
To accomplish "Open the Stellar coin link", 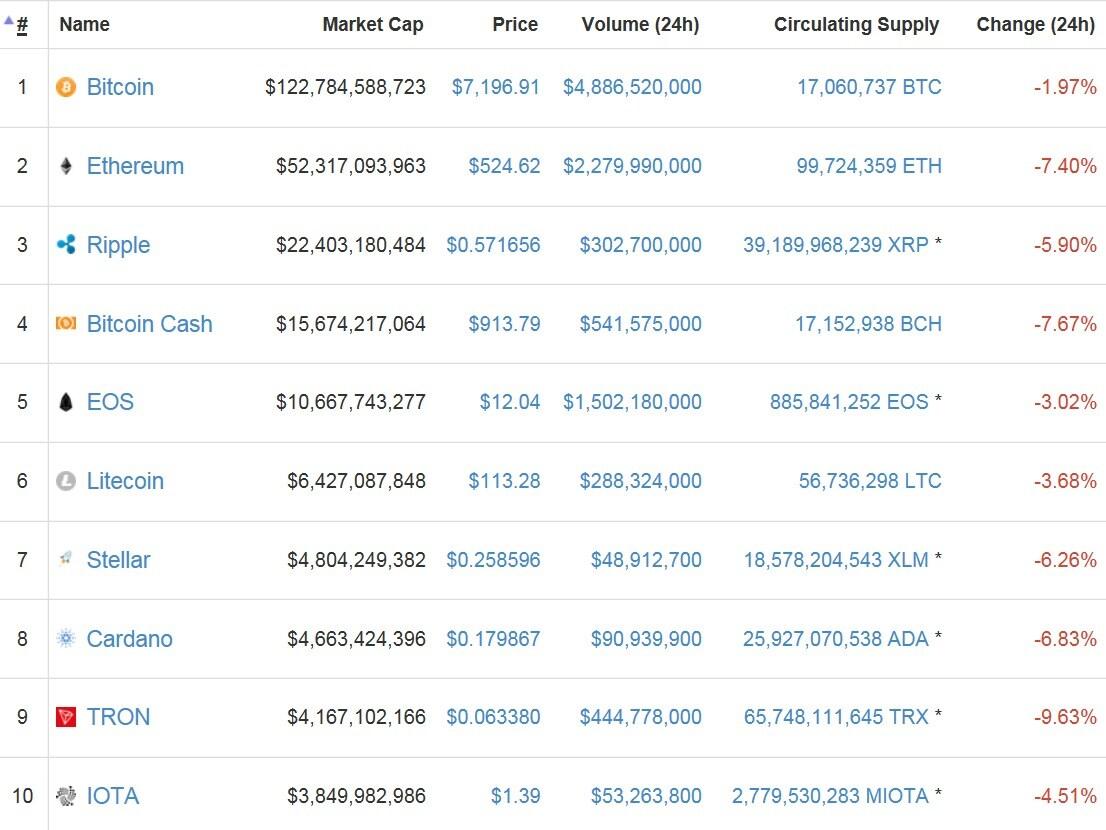I will tap(118, 560).
